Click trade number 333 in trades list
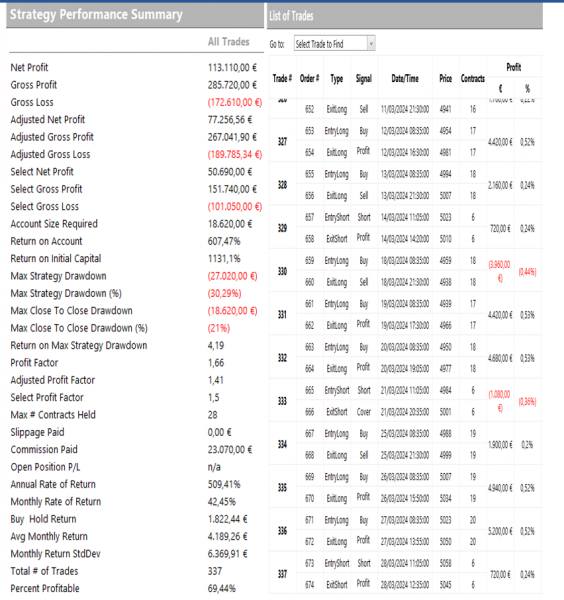This screenshot has height=600, width=564. 282,401
